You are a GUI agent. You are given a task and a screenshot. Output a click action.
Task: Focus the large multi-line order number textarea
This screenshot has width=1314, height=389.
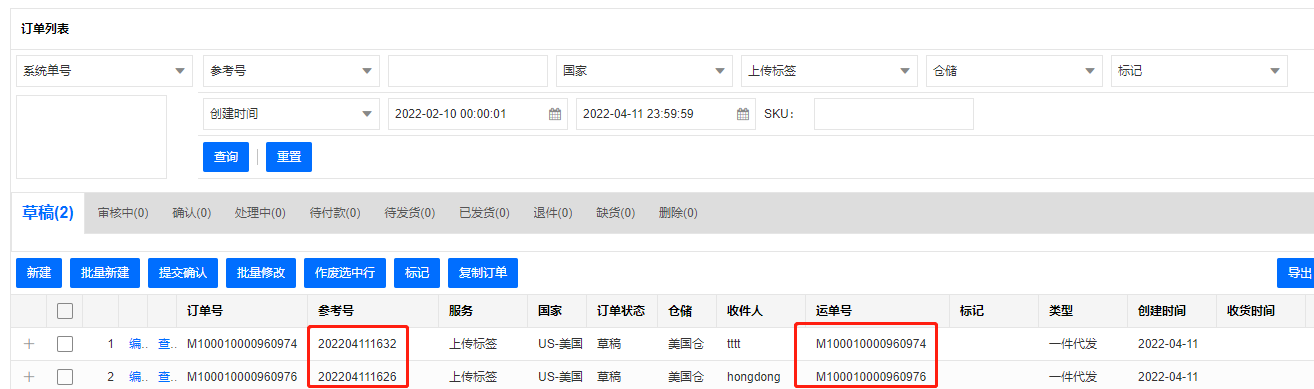point(92,137)
